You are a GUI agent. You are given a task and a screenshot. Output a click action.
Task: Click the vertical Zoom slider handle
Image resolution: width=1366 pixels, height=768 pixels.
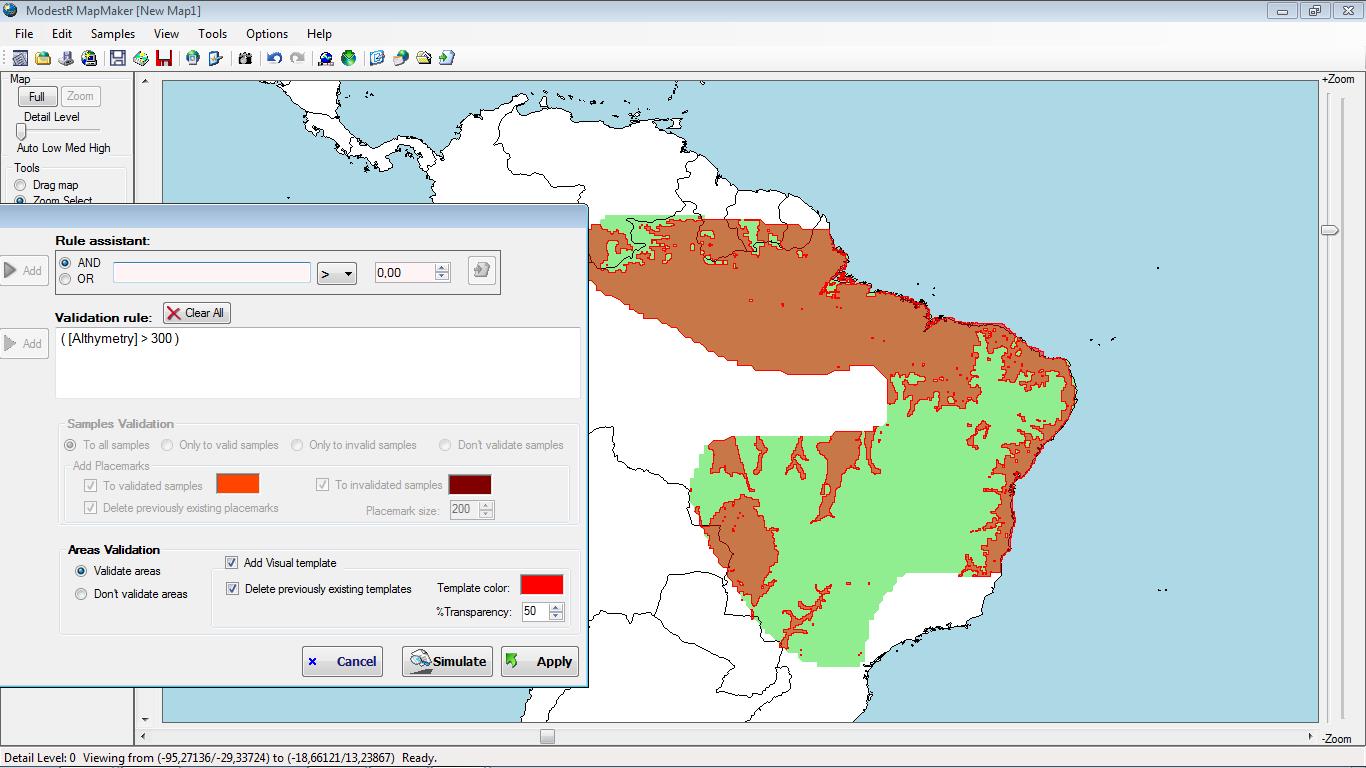1330,230
